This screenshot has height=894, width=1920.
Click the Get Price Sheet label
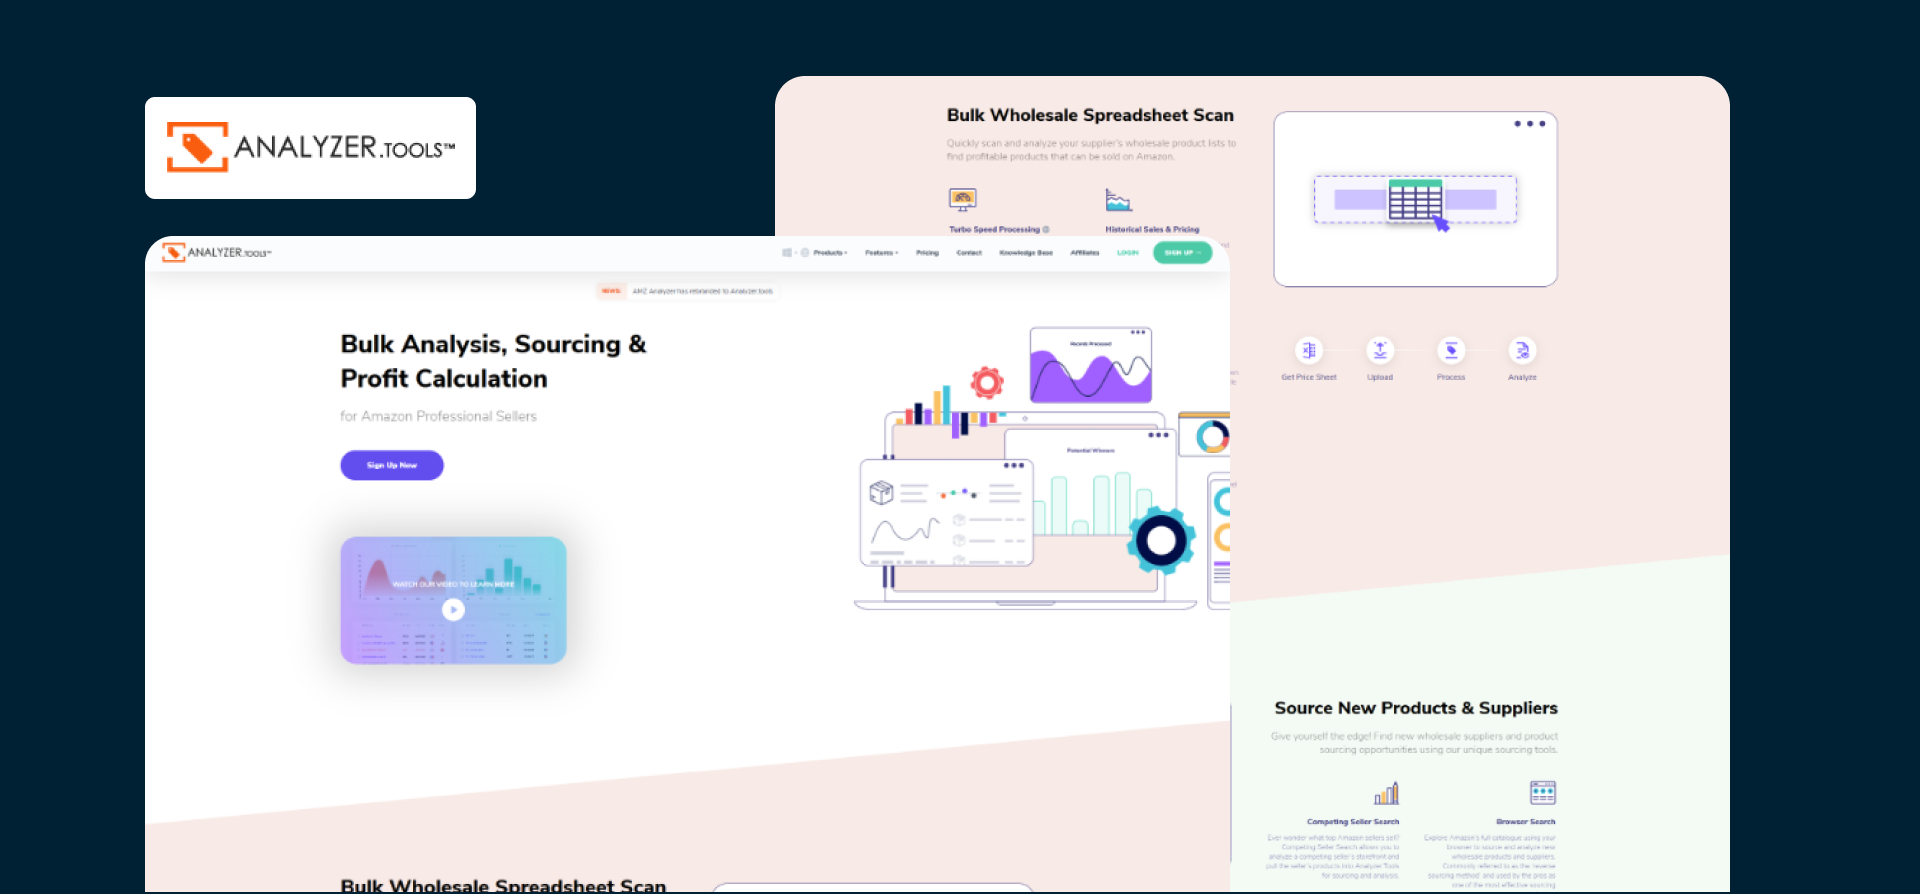tap(1309, 377)
